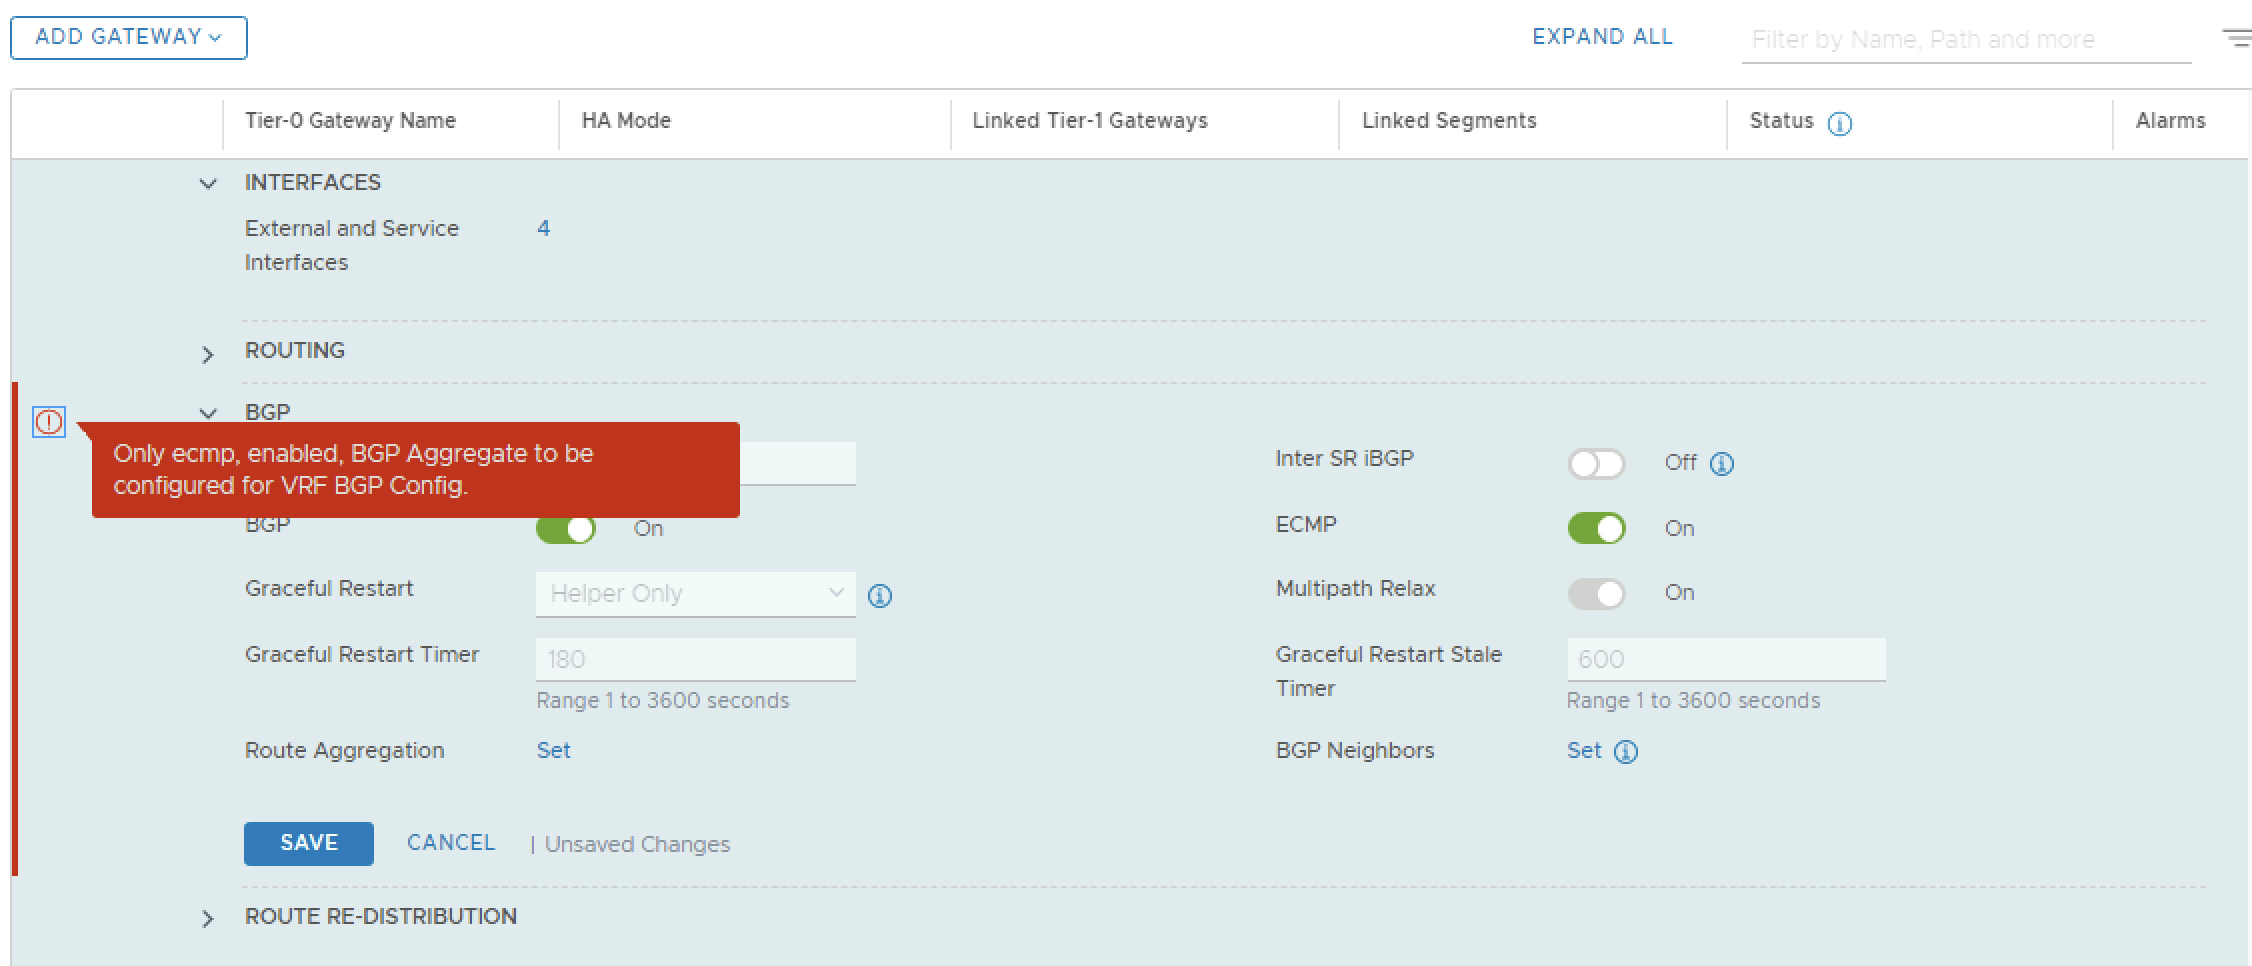Save the BGP configuration changes
Image resolution: width=2252 pixels, height=966 pixels.
click(308, 843)
